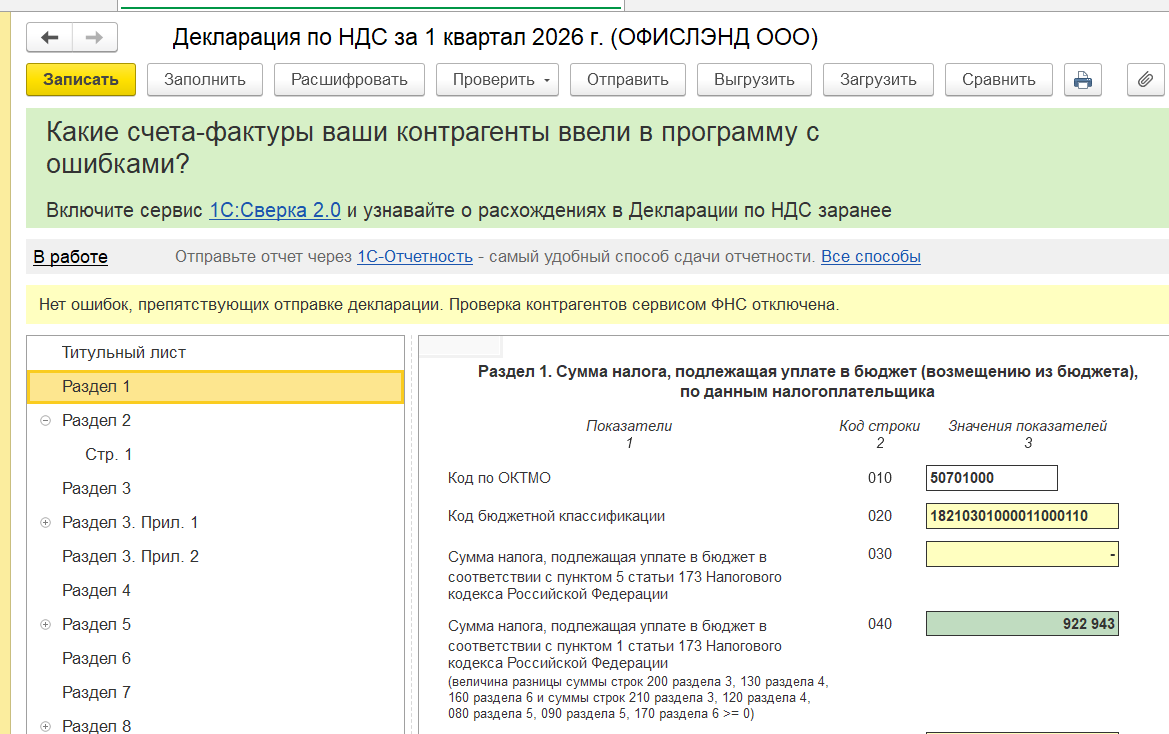Select Раздел 6 in the section tree
The height and width of the screenshot is (734, 1169).
(x=96, y=659)
